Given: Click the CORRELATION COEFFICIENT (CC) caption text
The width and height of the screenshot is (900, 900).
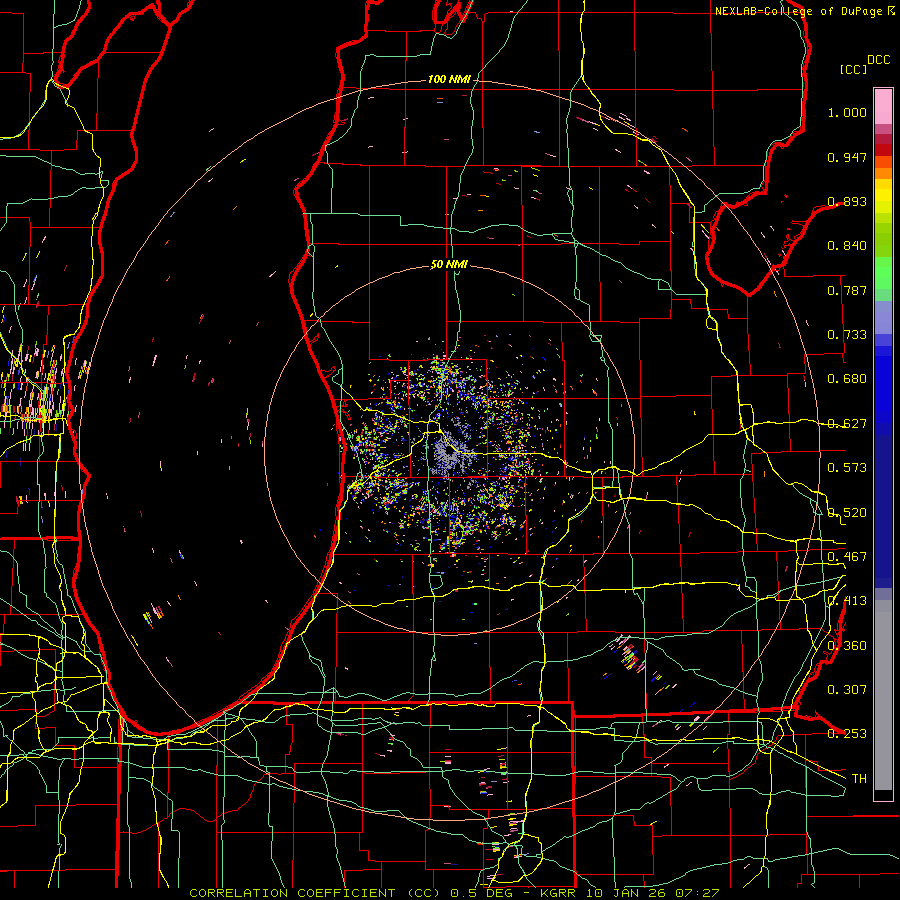Looking at the screenshot, I should pyautogui.click(x=315, y=893).
